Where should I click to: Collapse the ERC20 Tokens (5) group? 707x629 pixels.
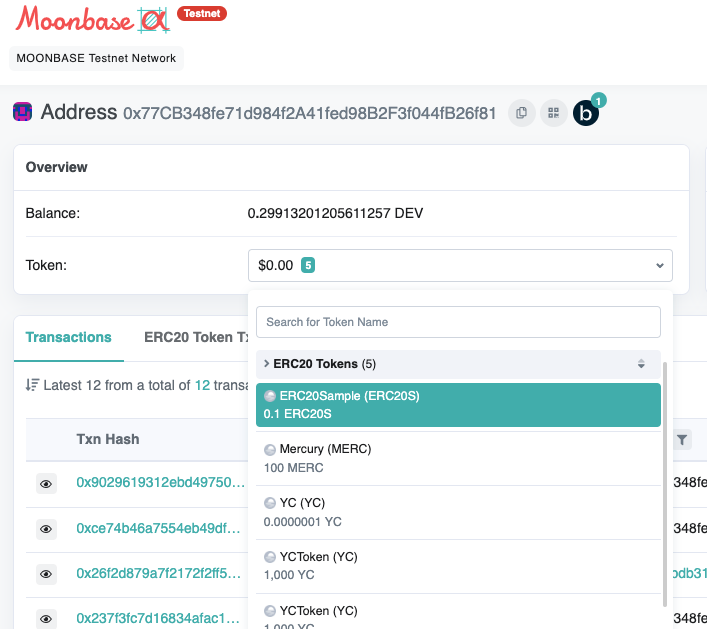click(458, 364)
